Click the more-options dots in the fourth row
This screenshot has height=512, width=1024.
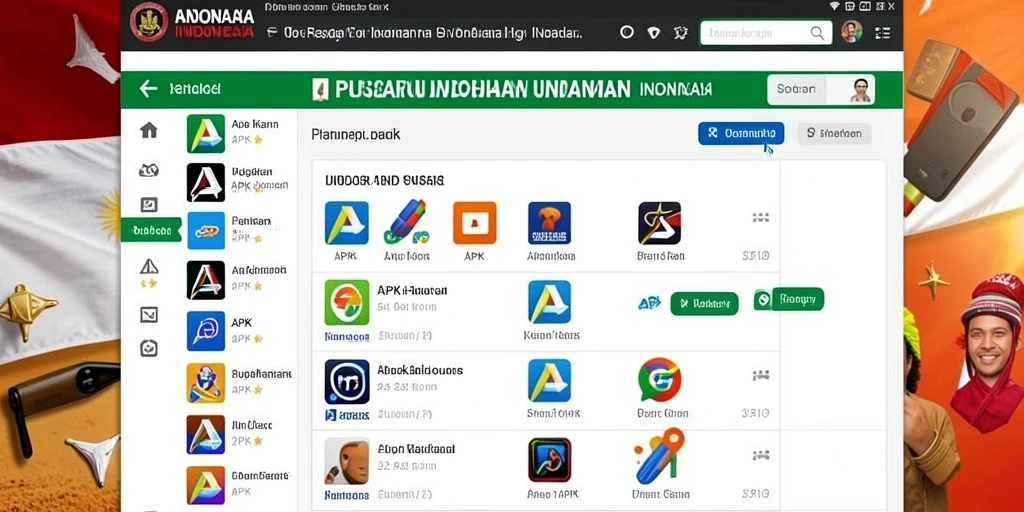point(760,455)
